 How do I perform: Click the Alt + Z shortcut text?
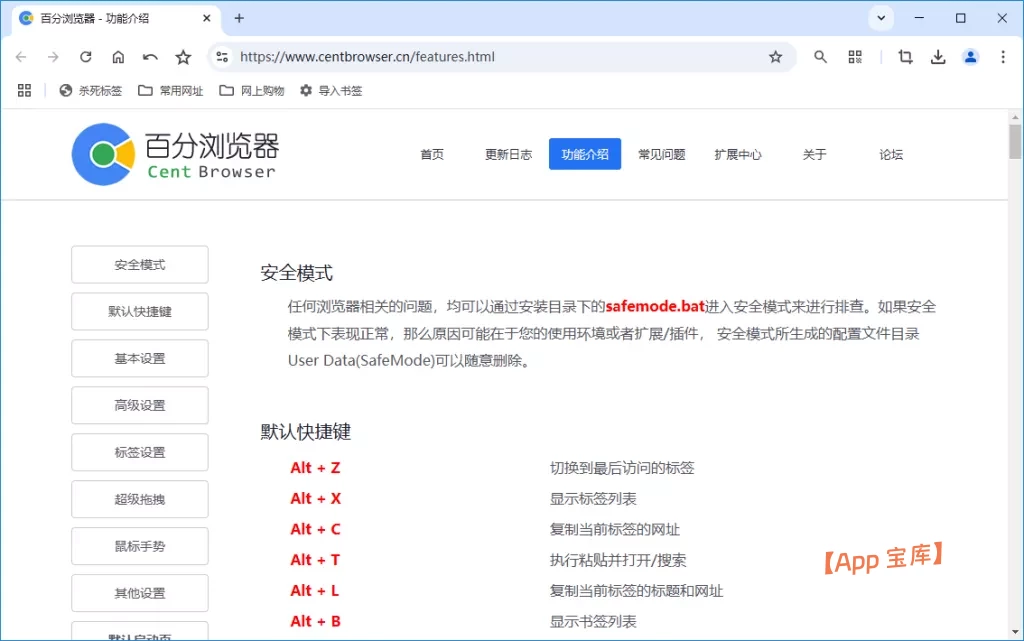pyautogui.click(x=315, y=468)
